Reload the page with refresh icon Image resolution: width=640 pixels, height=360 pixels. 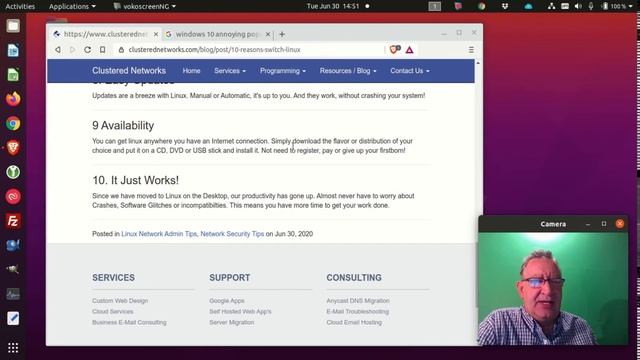[87, 49]
